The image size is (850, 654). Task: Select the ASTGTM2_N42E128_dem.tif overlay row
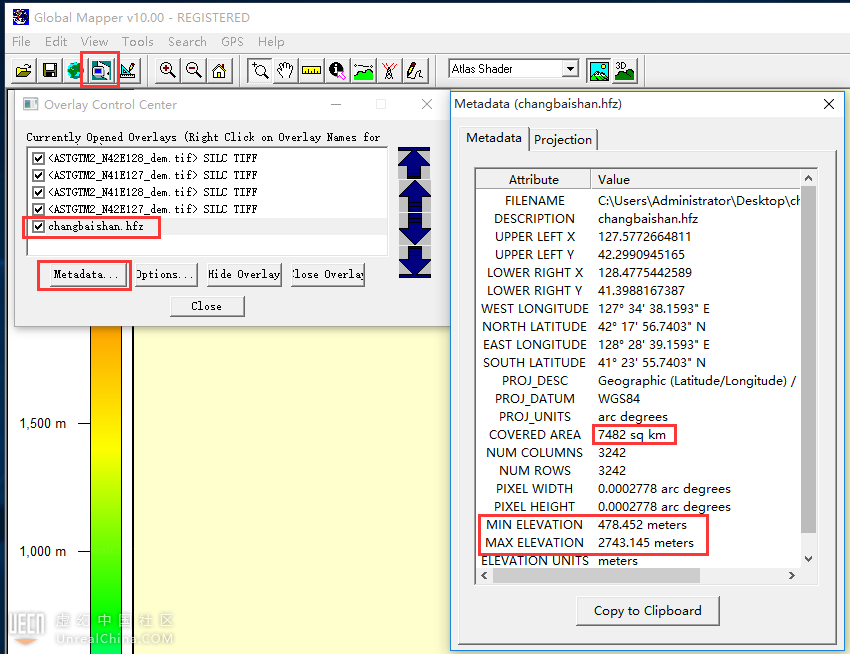coord(207,158)
